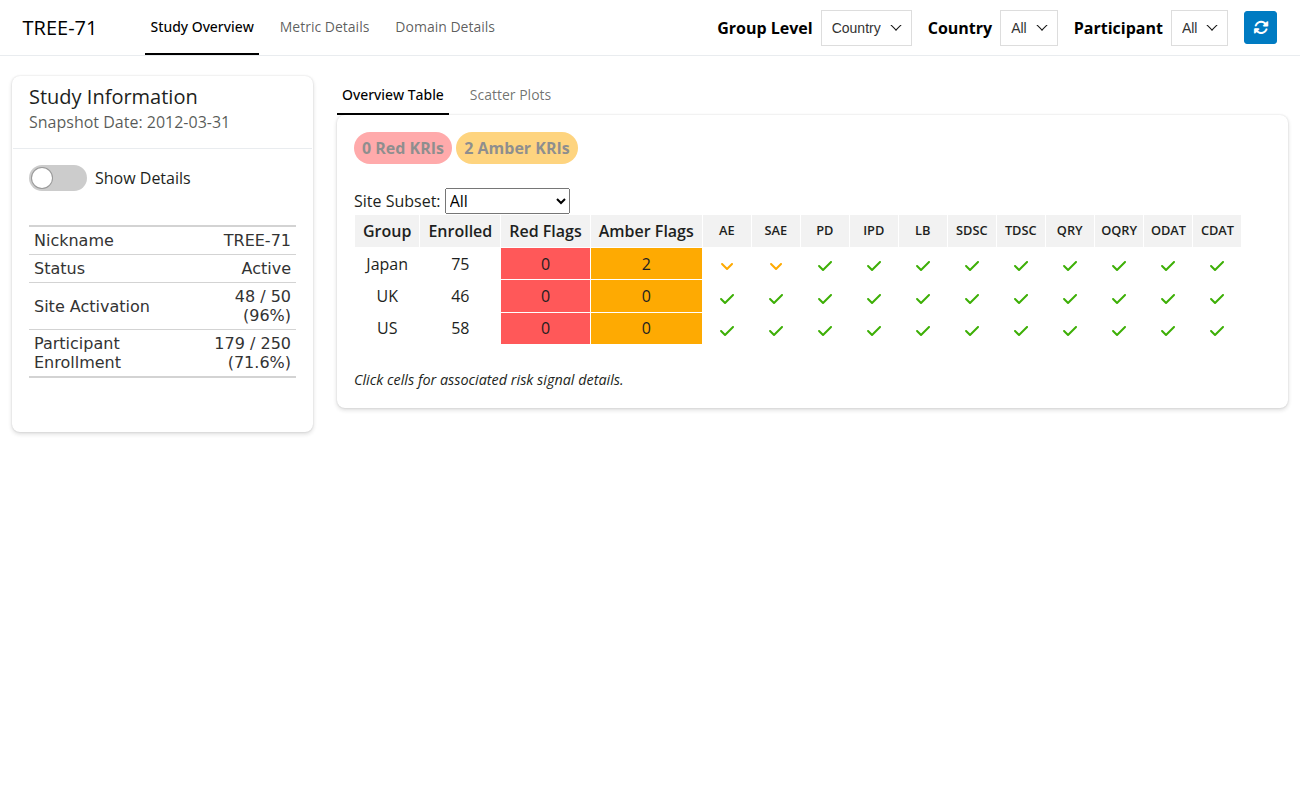
Task: Click the 2 Amber KRIs badge
Action: (x=517, y=148)
